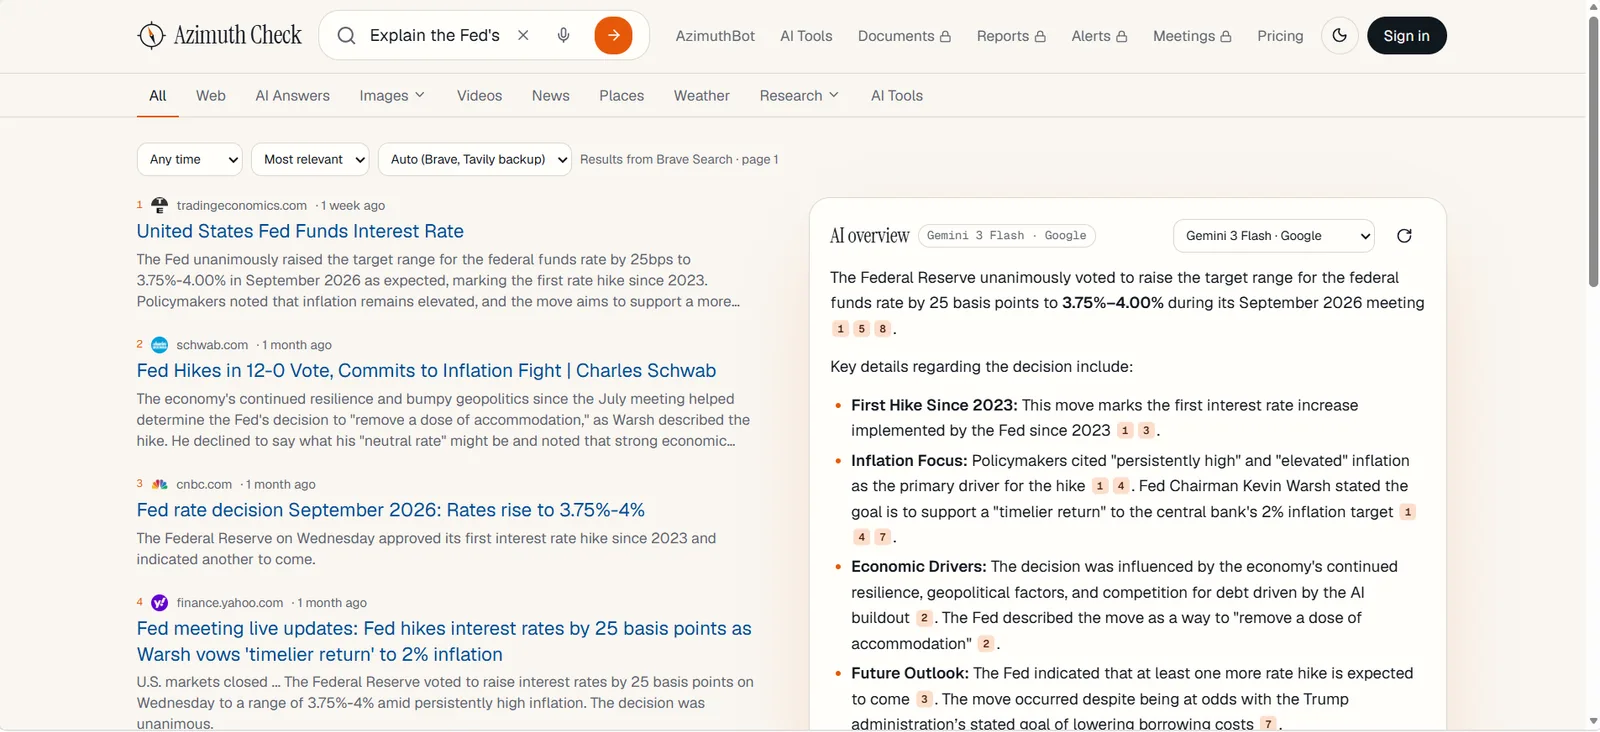1600x732 pixels.
Task: Click the finance.yahoo.com favicon
Action: (x=159, y=603)
